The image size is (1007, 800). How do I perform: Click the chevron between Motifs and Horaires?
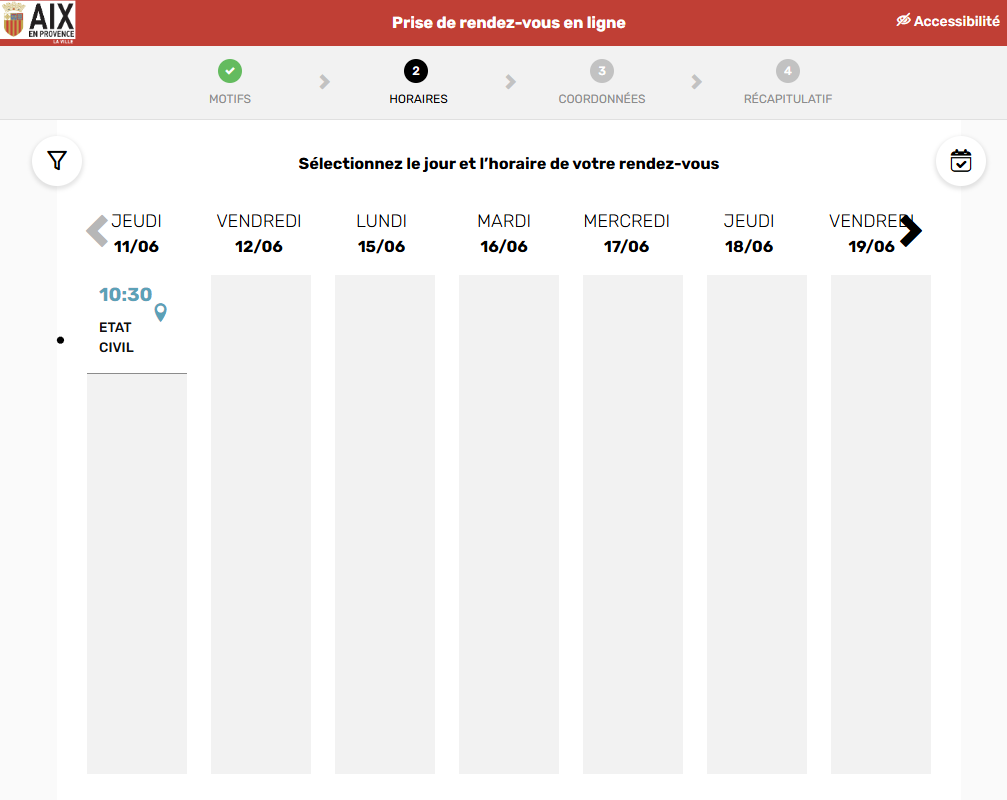tap(324, 82)
